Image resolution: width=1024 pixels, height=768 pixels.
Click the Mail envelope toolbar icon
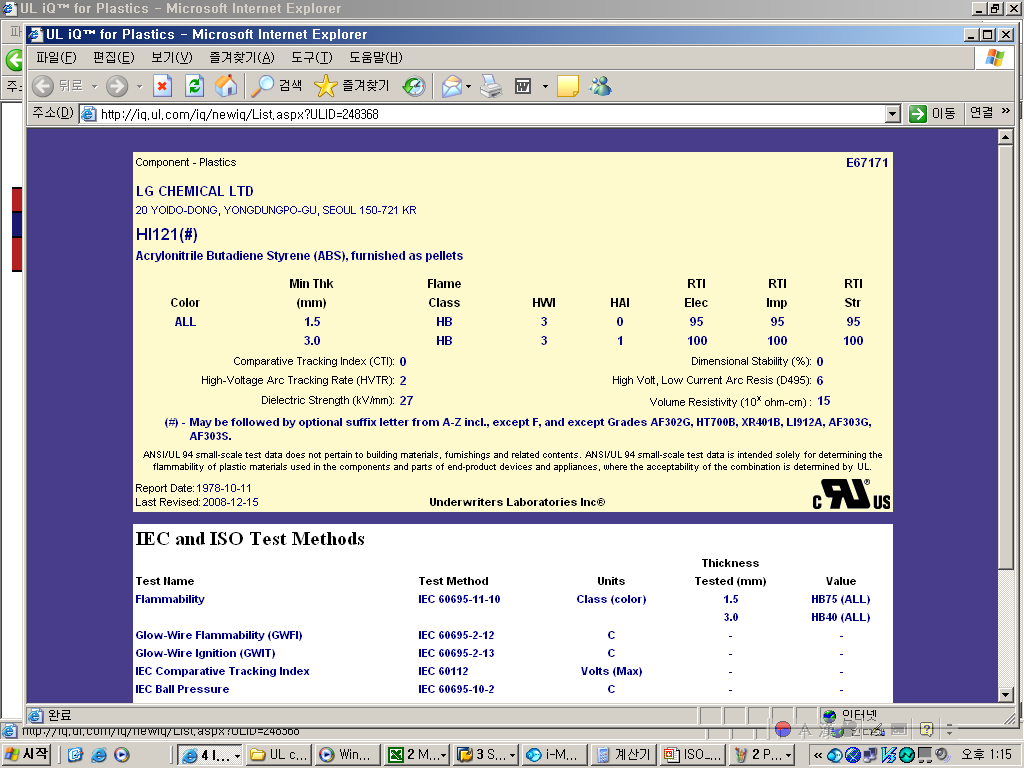tap(451, 86)
